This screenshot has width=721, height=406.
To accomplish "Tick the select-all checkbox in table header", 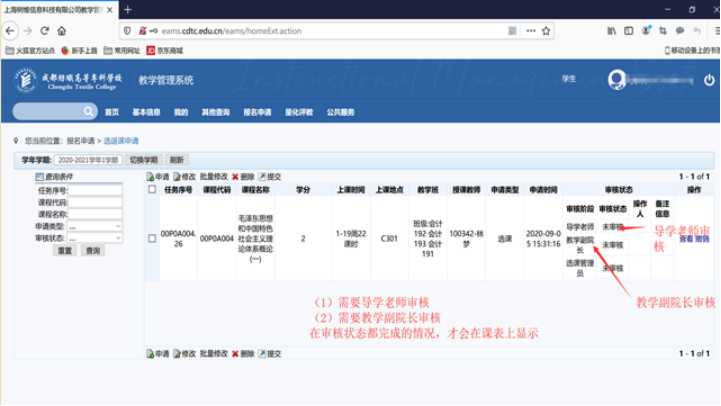I will [x=152, y=189].
